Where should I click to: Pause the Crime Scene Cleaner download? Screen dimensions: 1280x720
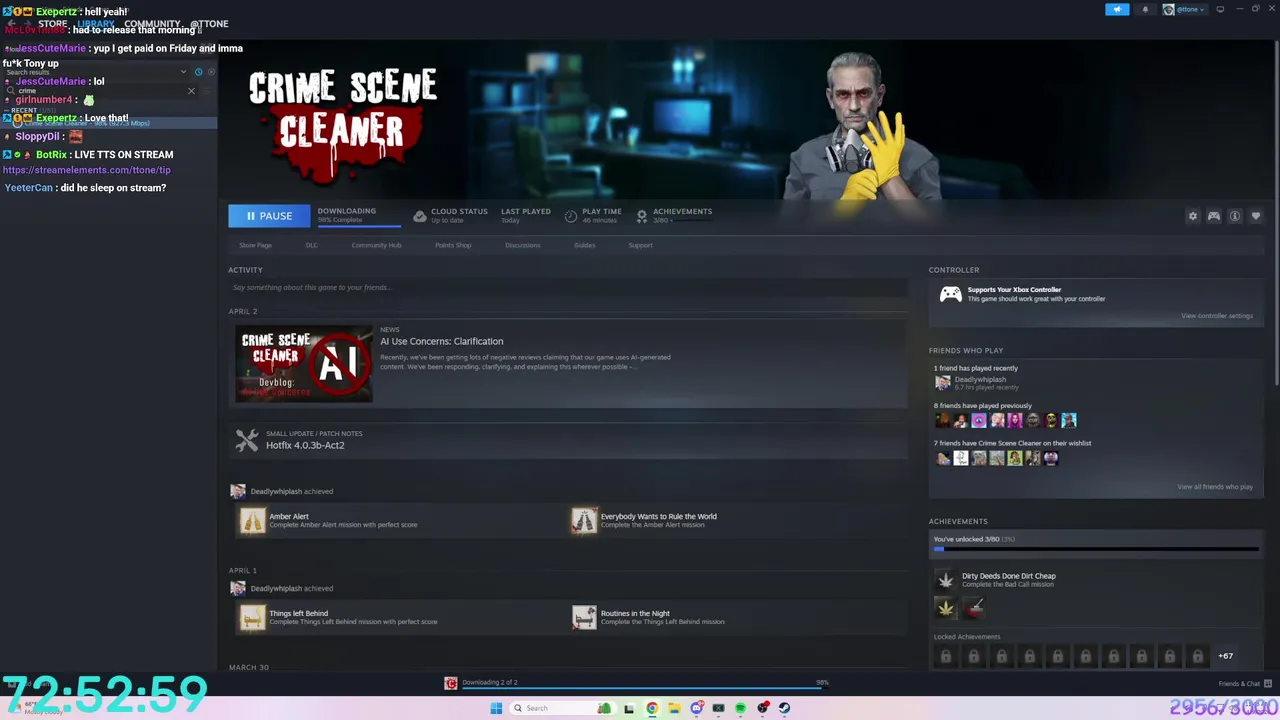coord(269,216)
